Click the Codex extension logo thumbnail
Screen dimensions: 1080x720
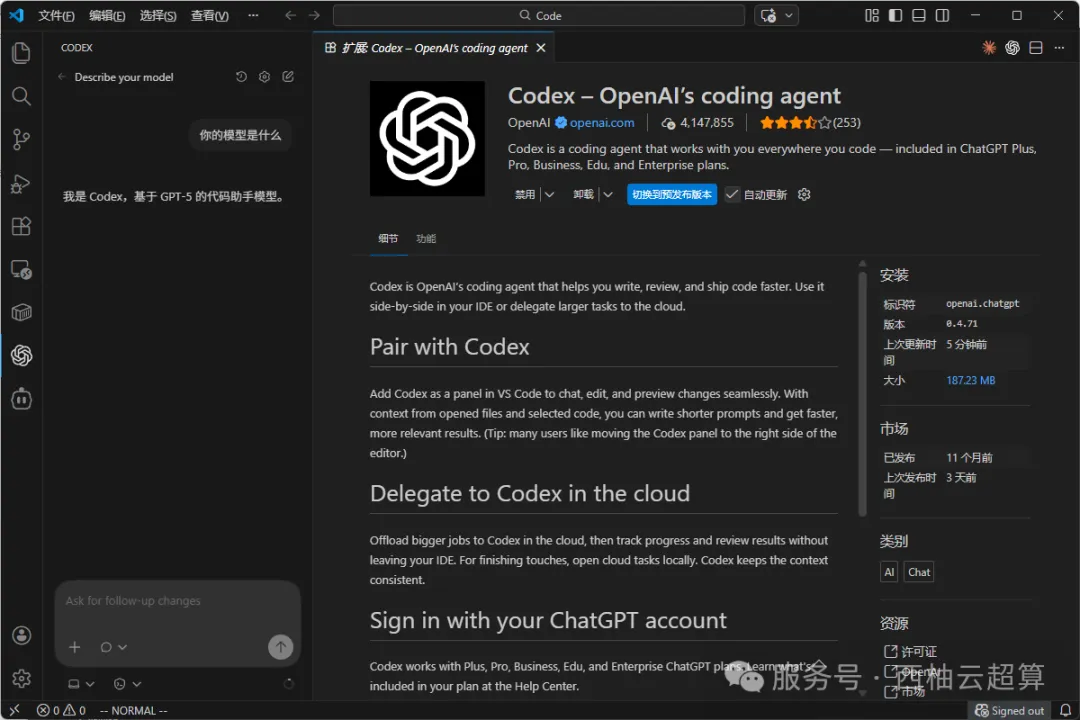pos(427,138)
